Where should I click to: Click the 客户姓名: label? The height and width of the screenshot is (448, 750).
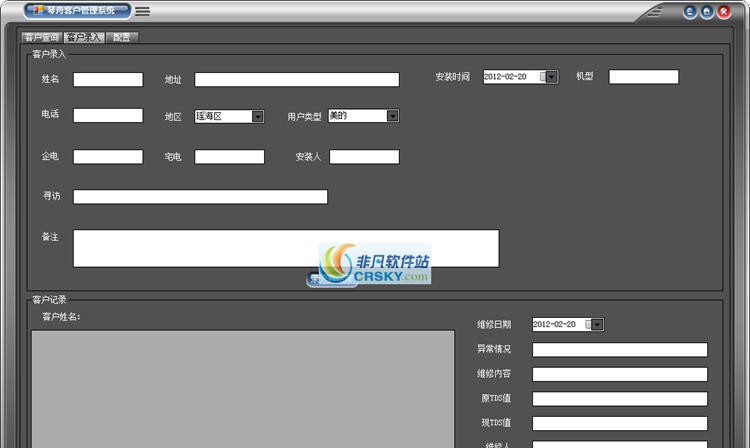(x=61, y=317)
